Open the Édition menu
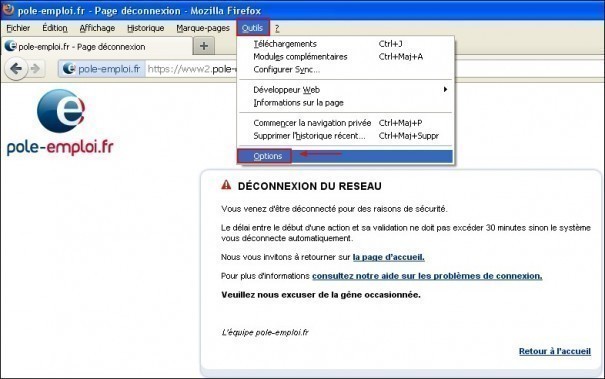This screenshot has height=379, width=605. point(55,28)
